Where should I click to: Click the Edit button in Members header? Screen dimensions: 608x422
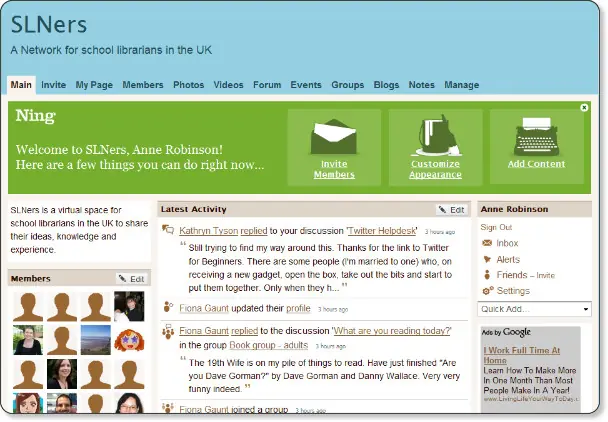132,278
